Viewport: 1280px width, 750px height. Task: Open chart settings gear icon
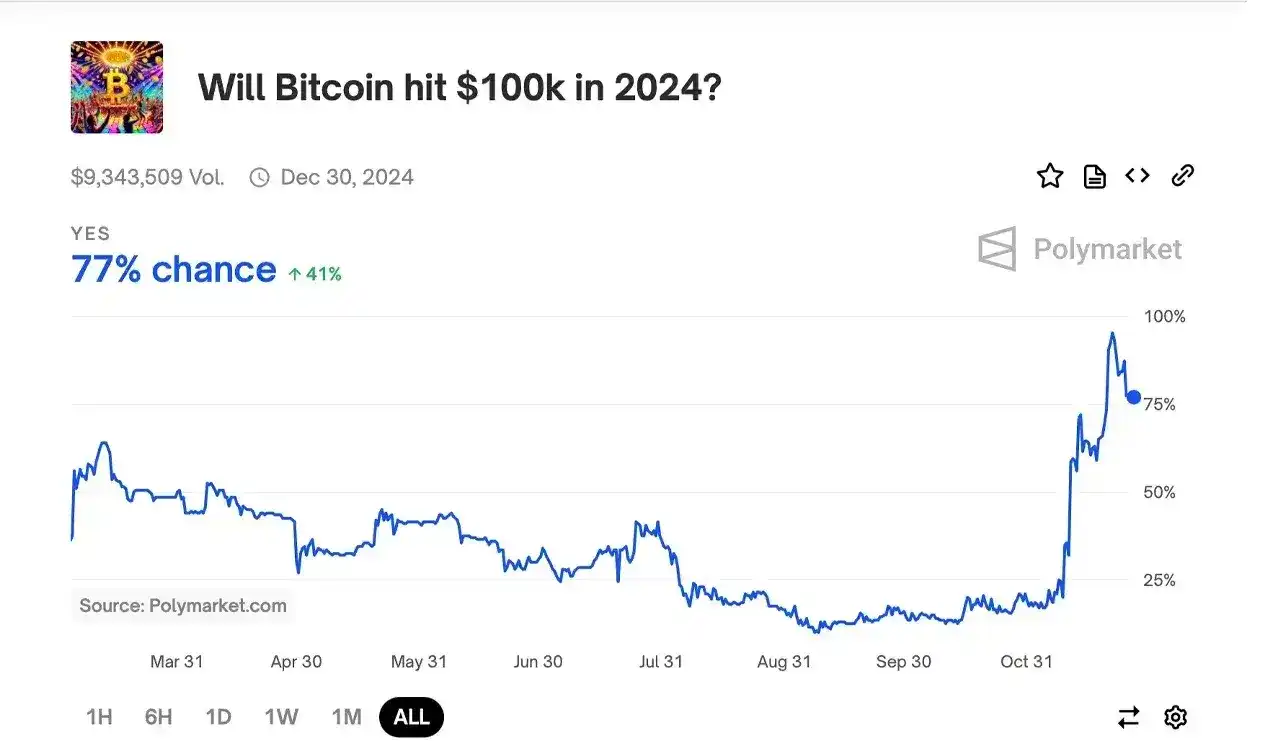1176,717
